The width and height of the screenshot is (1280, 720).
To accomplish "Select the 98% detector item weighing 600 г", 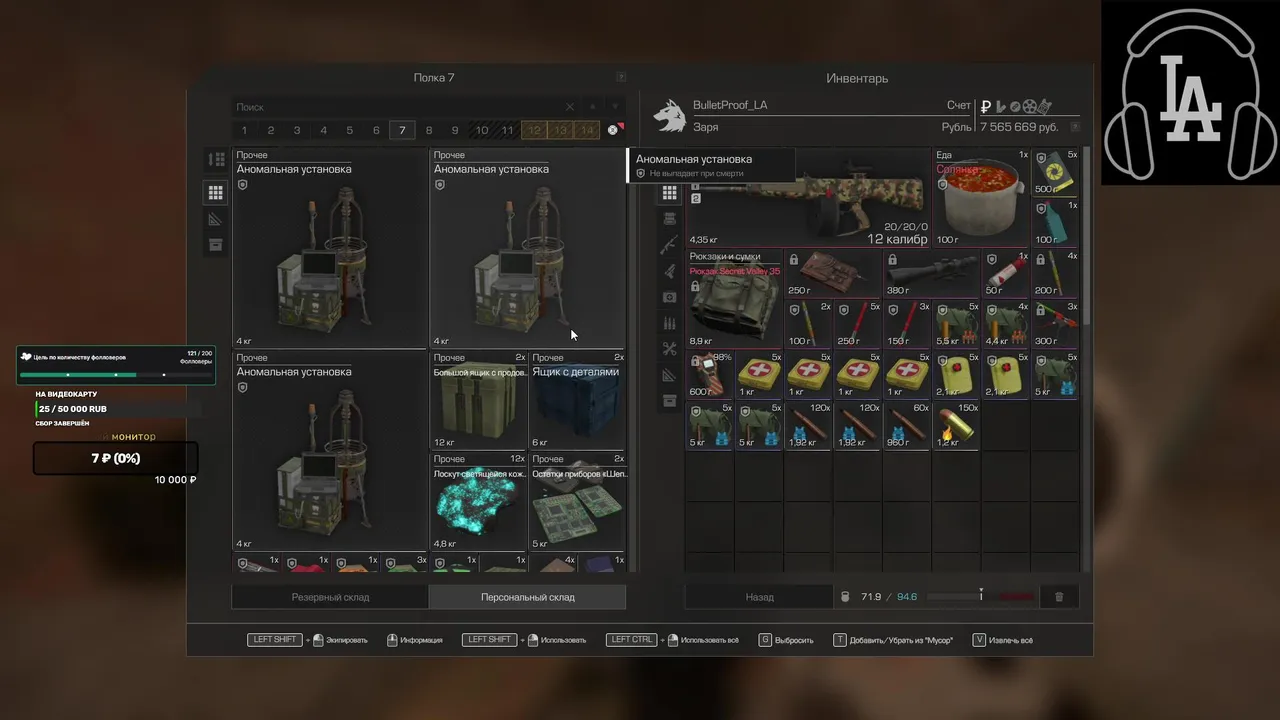I will (x=710, y=375).
